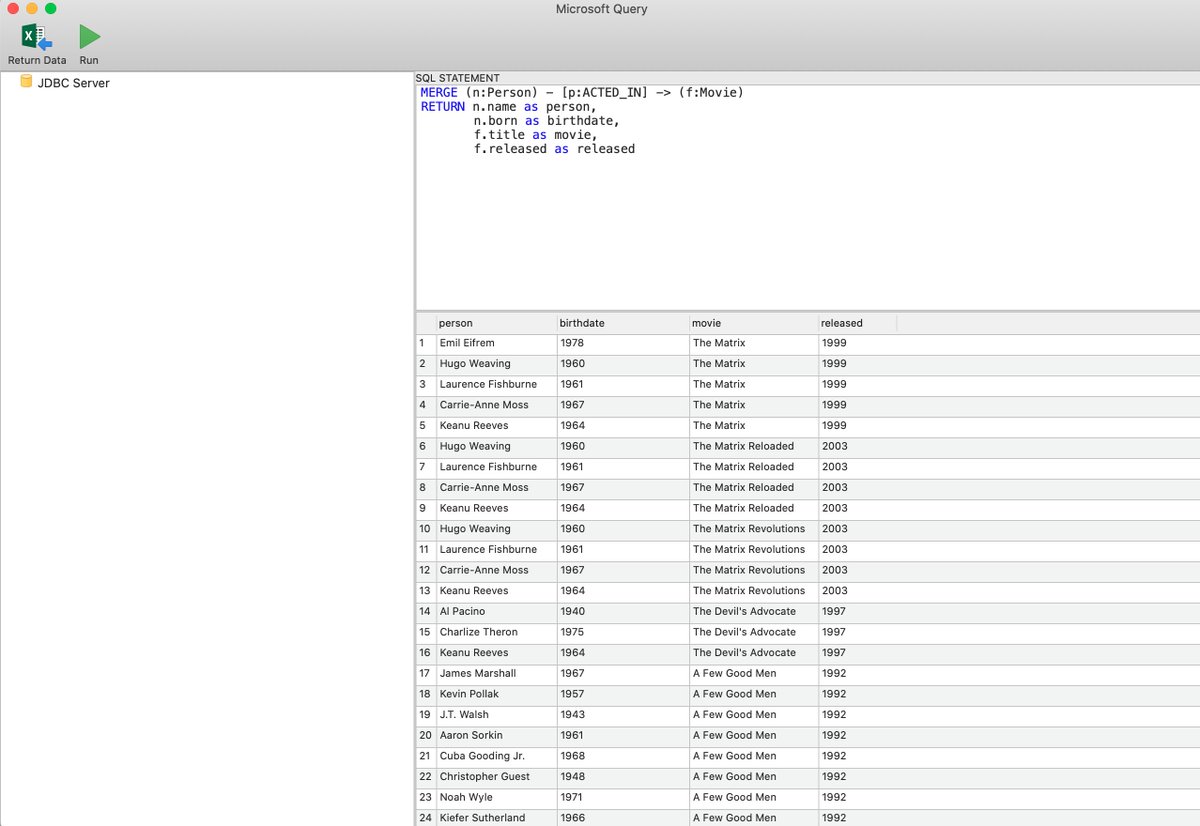Image resolution: width=1200 pixels, height=826 pixels.
Task: Click the MERGE keyword in the query
Action: click(x=440, y=92)
